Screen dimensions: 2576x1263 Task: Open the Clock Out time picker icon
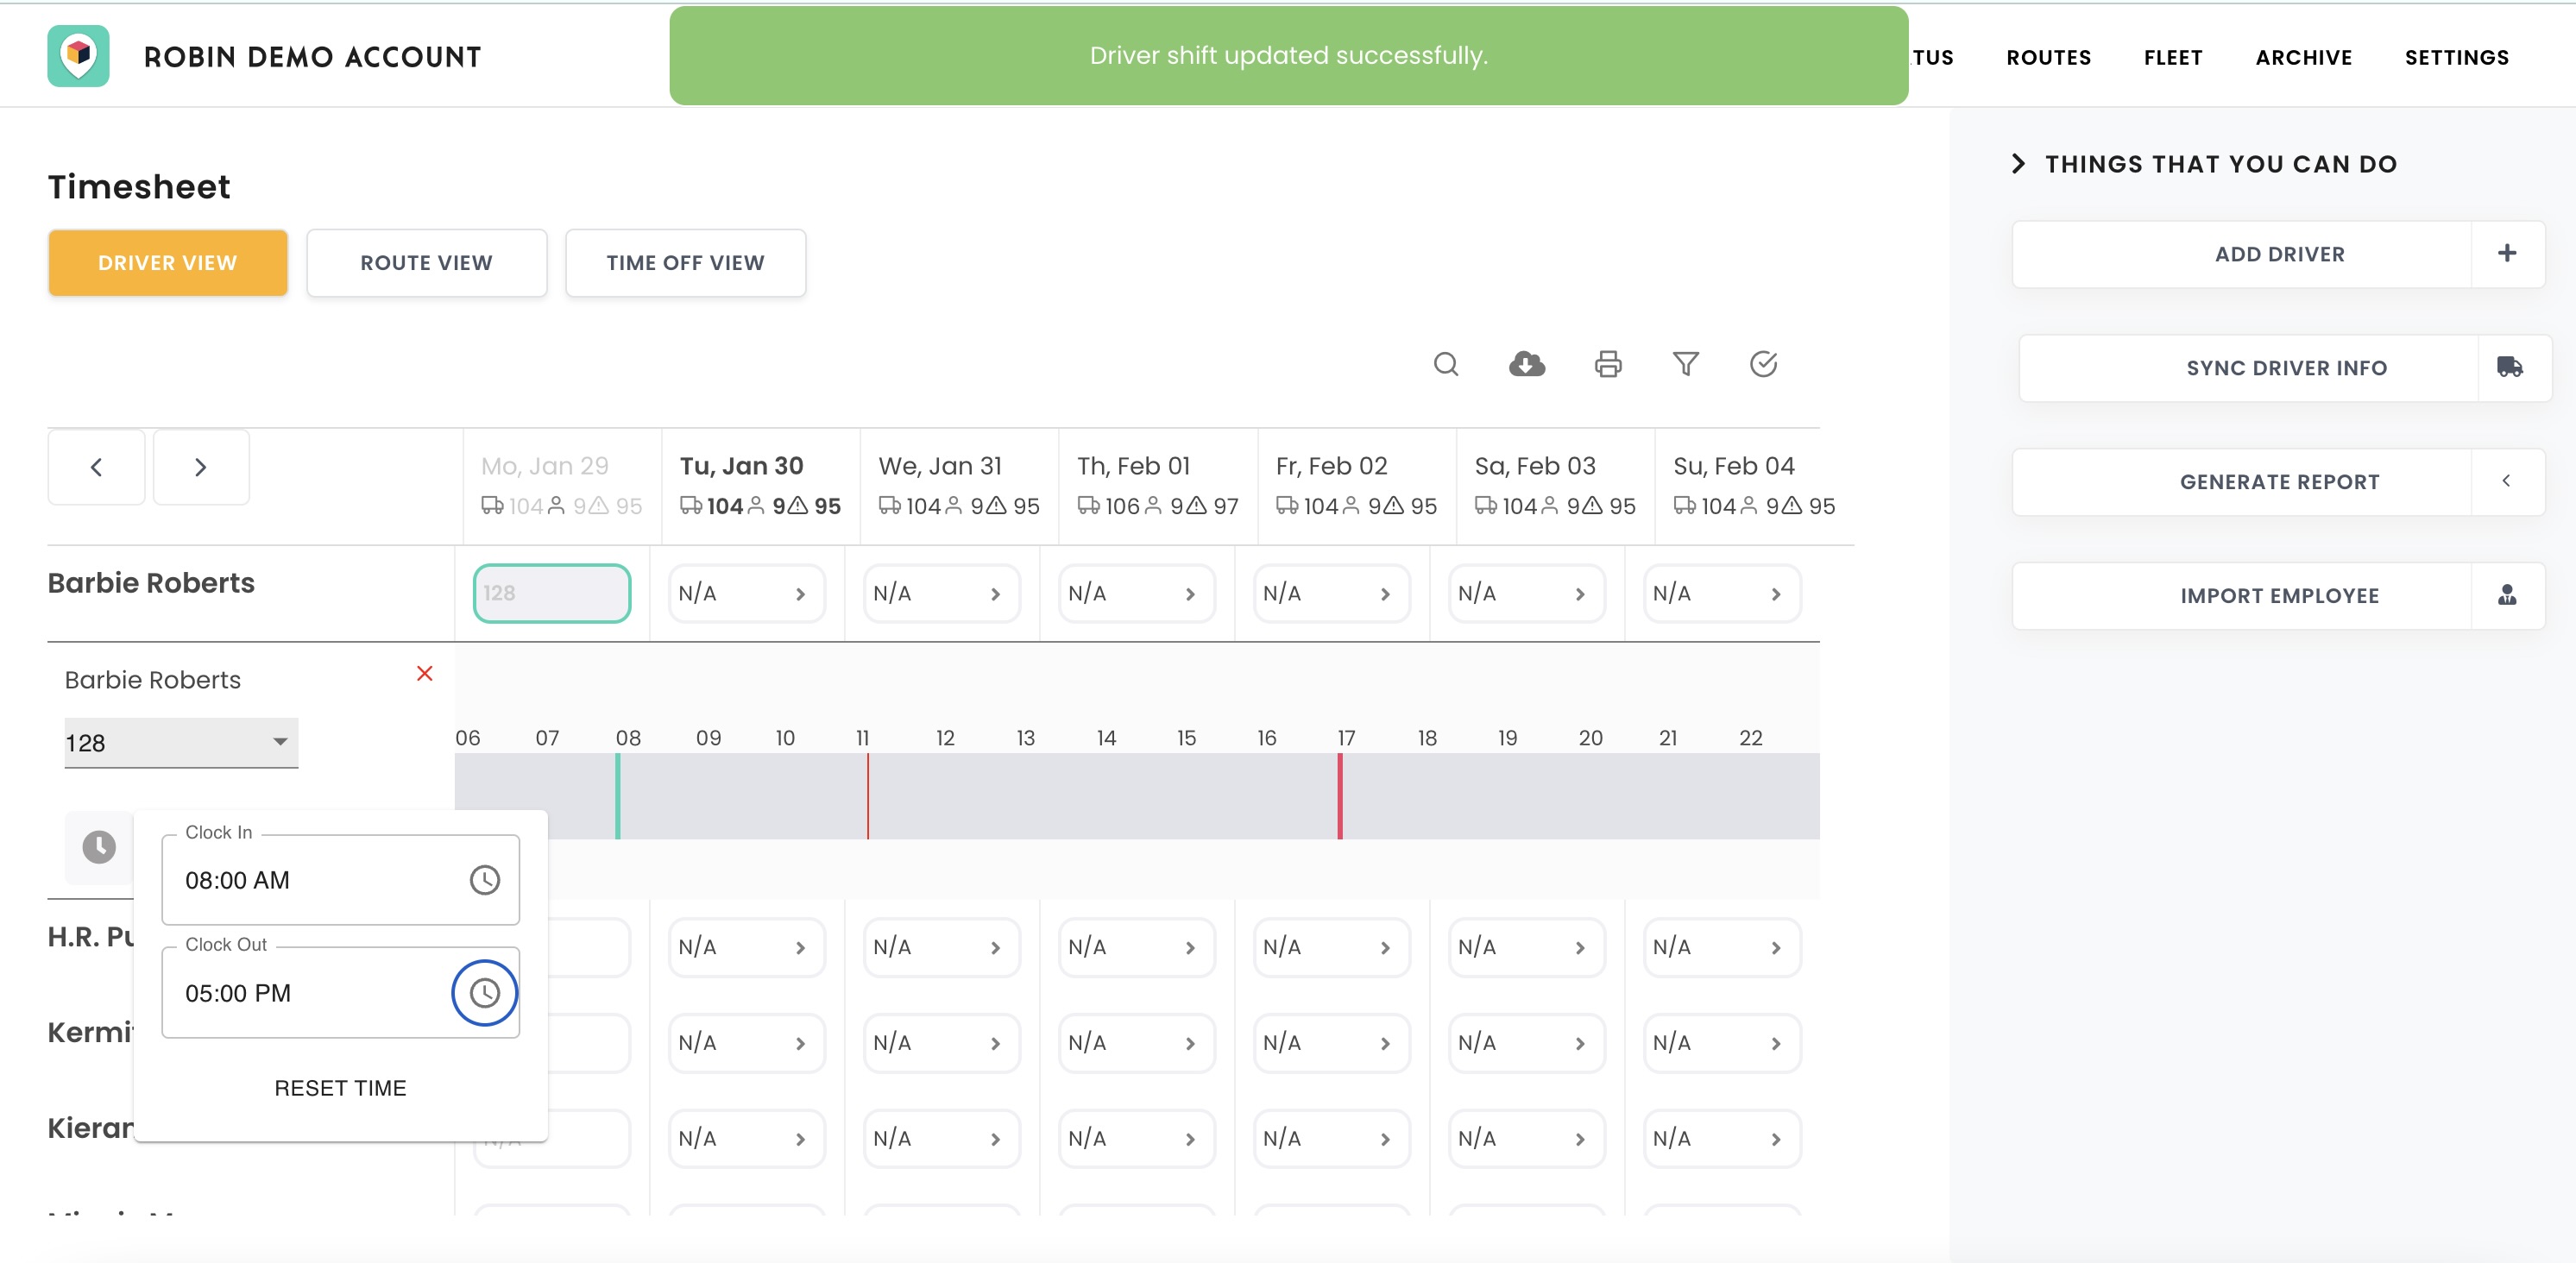(x=485, y=993)
